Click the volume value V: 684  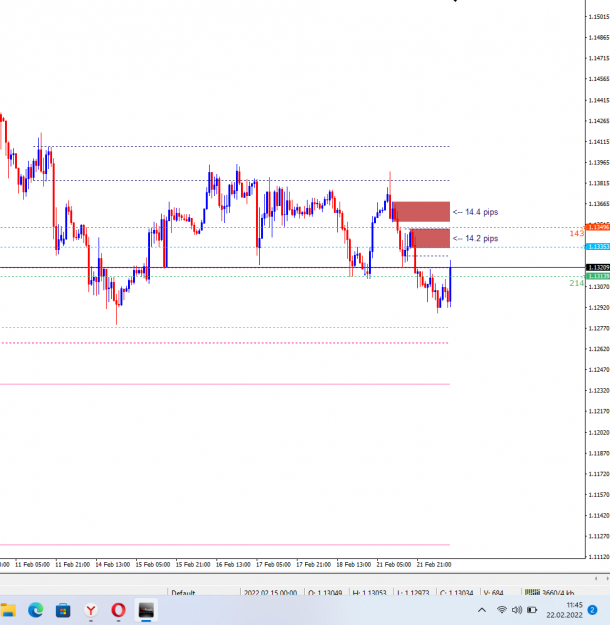tap(493, 593)
